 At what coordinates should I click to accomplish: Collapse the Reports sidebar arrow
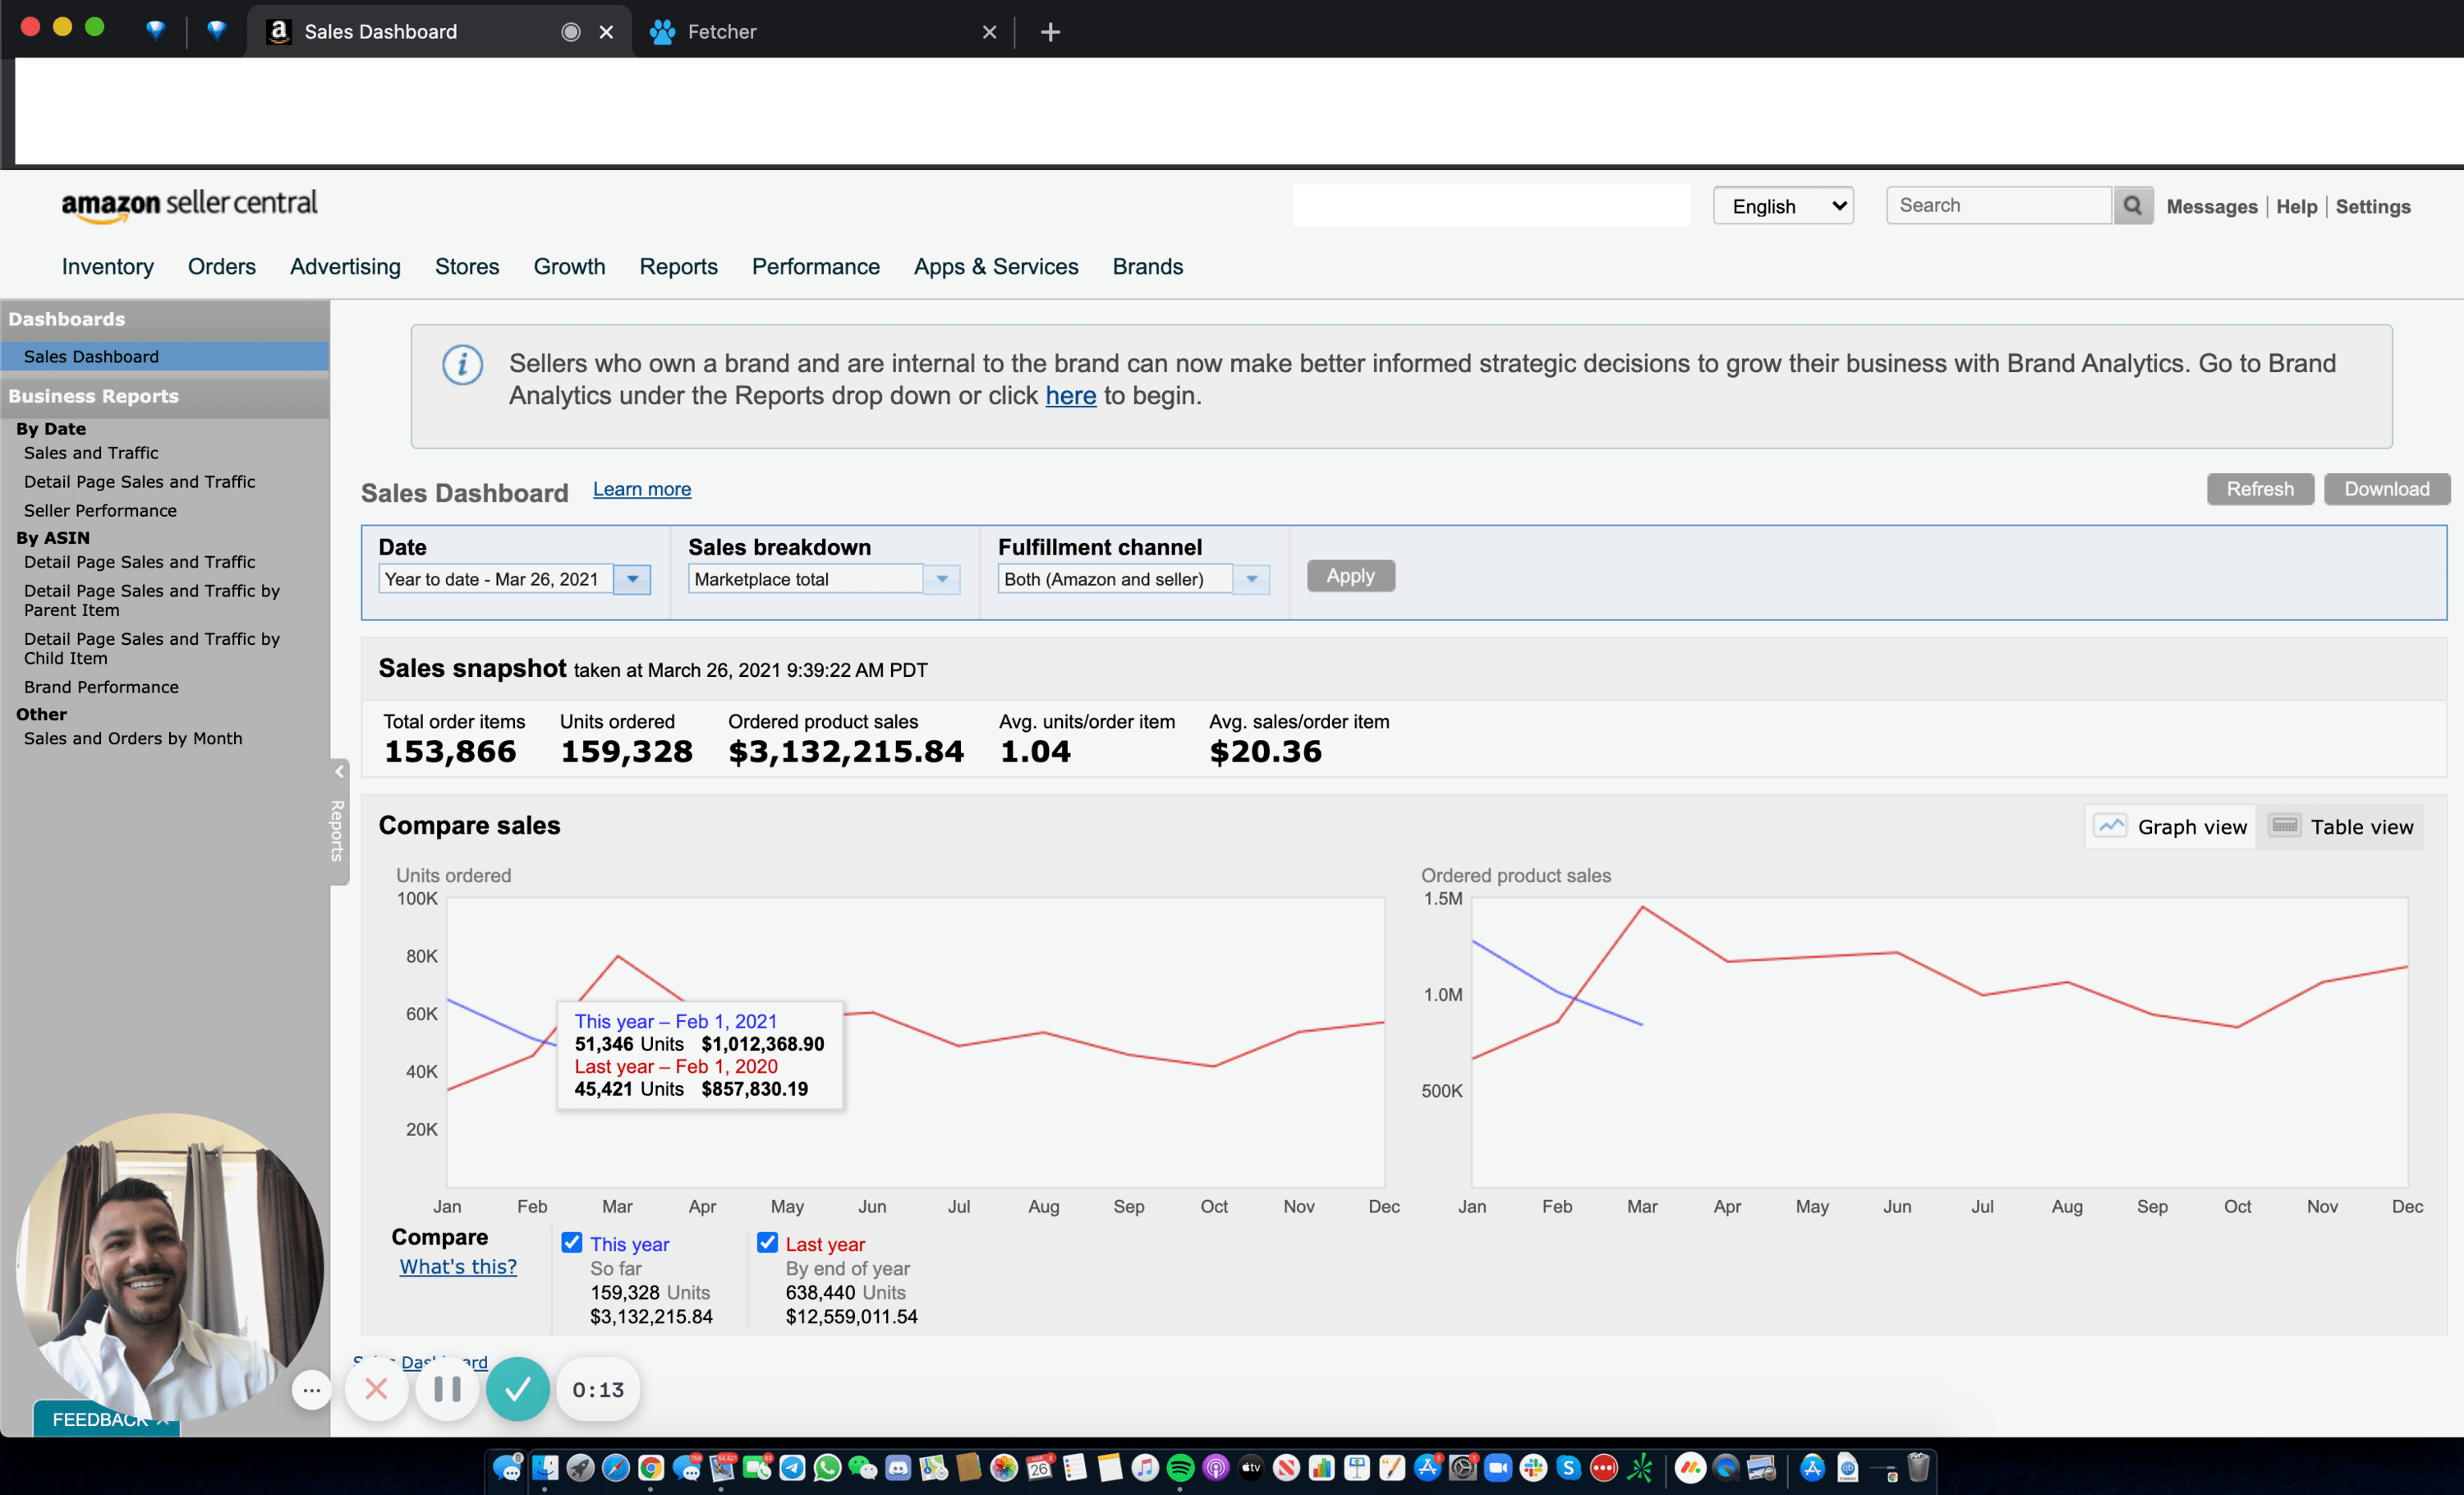[339, 771]
